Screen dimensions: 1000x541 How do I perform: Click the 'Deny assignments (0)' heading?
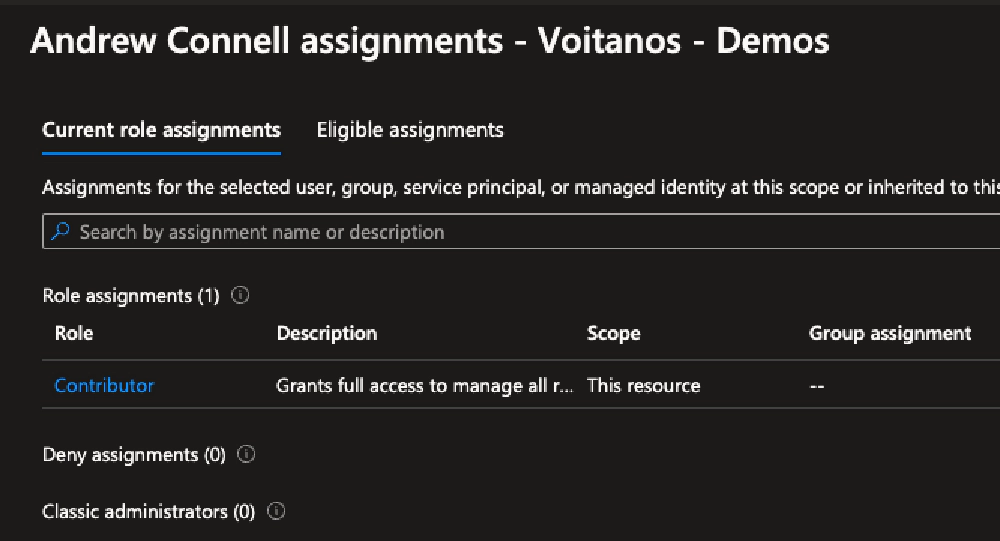pos(134,454)
